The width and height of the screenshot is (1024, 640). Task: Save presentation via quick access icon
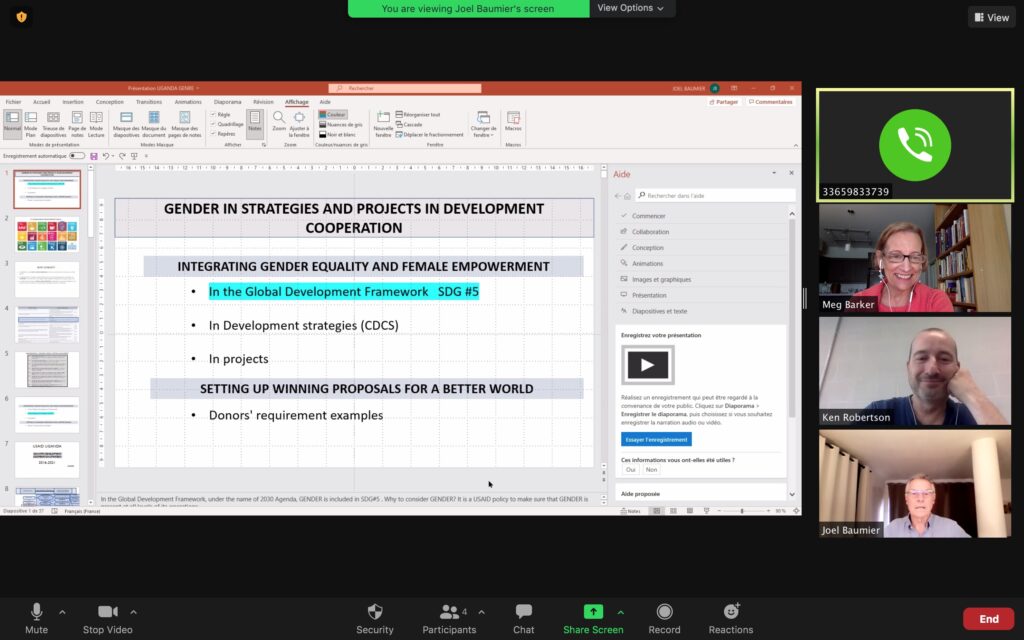point(94,156)
